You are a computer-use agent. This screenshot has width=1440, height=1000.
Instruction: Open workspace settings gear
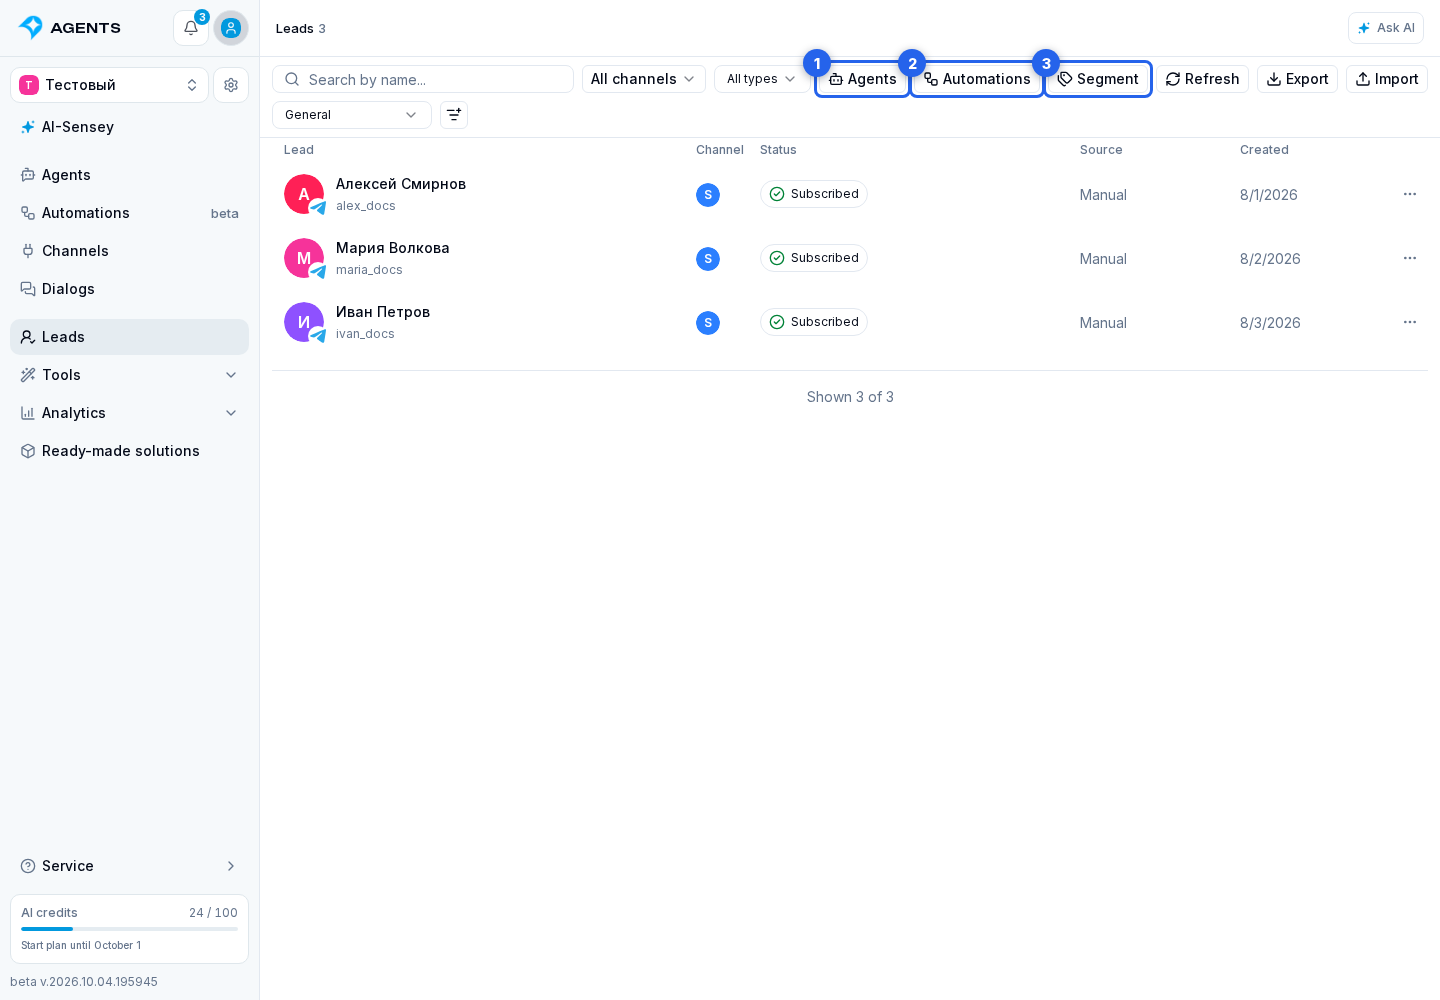(231, 85)
